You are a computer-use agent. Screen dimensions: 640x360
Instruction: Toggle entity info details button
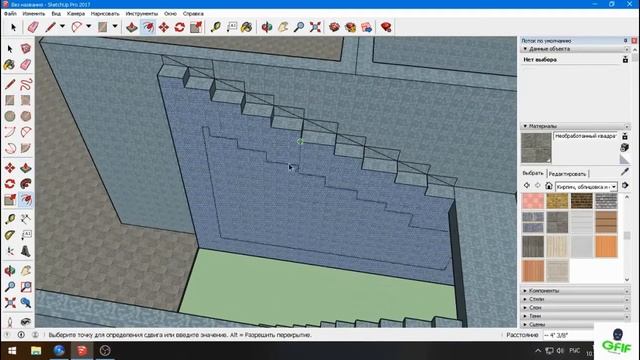pos(625,60)
